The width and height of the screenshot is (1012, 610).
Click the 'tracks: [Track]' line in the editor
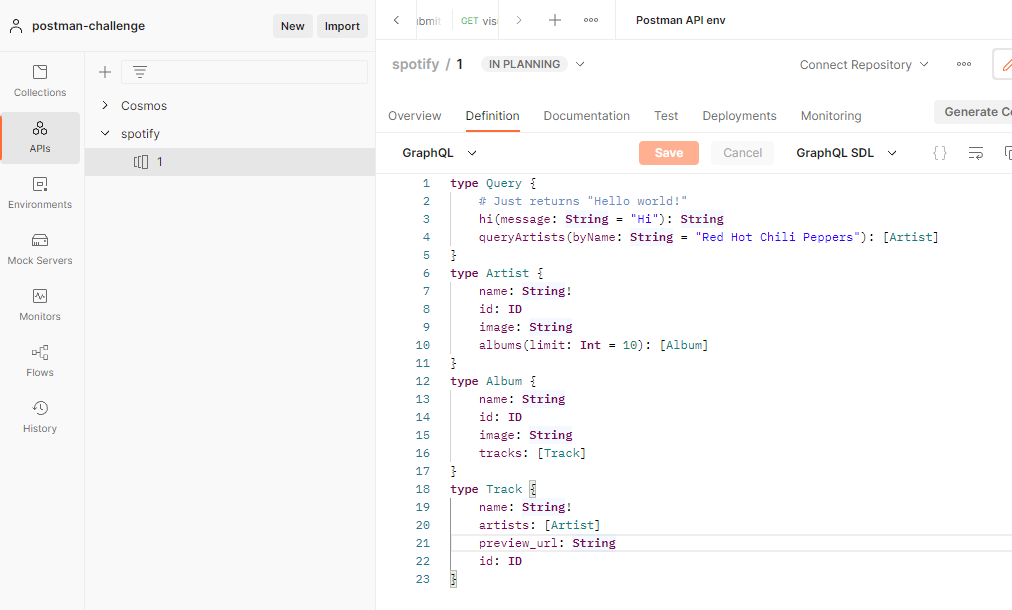click(532, 453)
